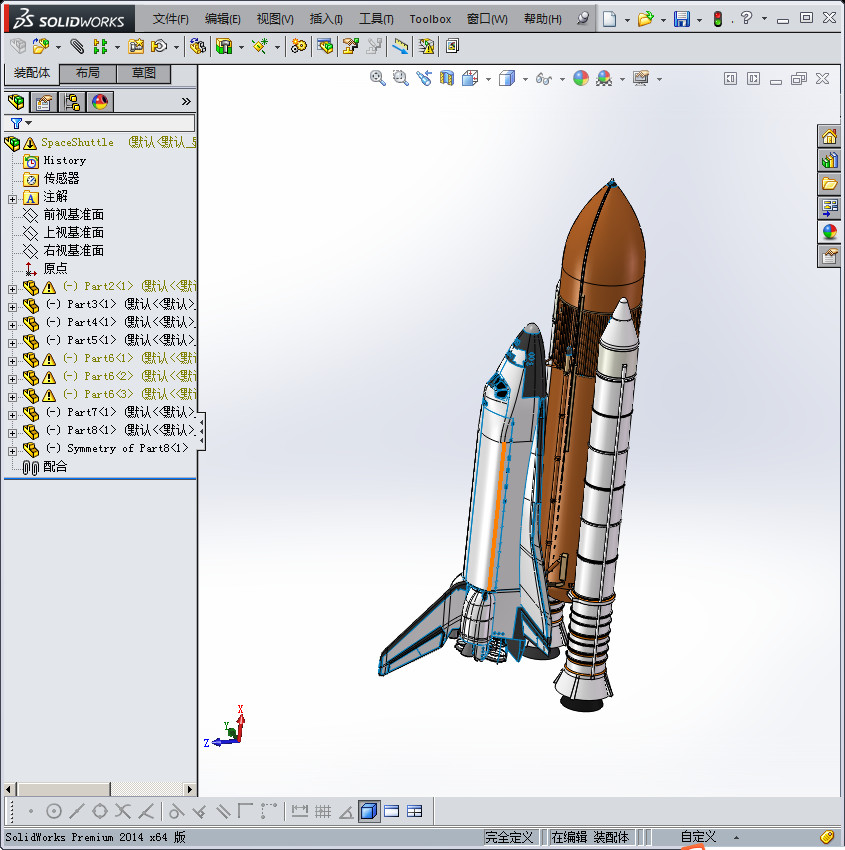This screenshot has width=845, height=850.
Task: Expand the 注解 annotations folder
Action: point(12,199)
